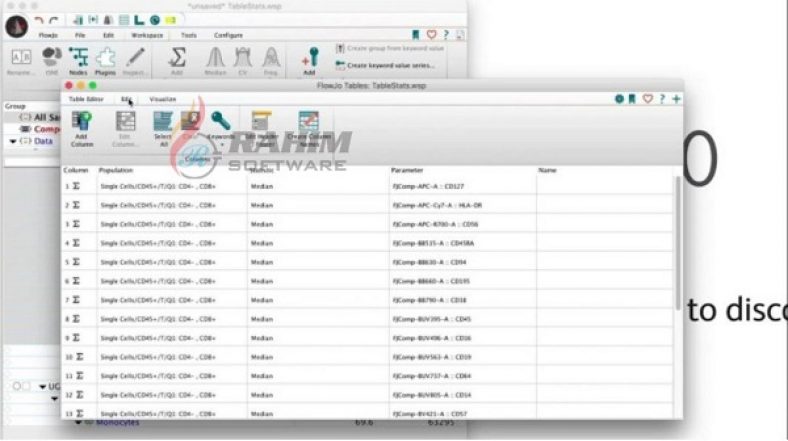This screenshot has height=441, width=788.
Task: Click the heart icon in workspace window
Action: coord(431,35)
